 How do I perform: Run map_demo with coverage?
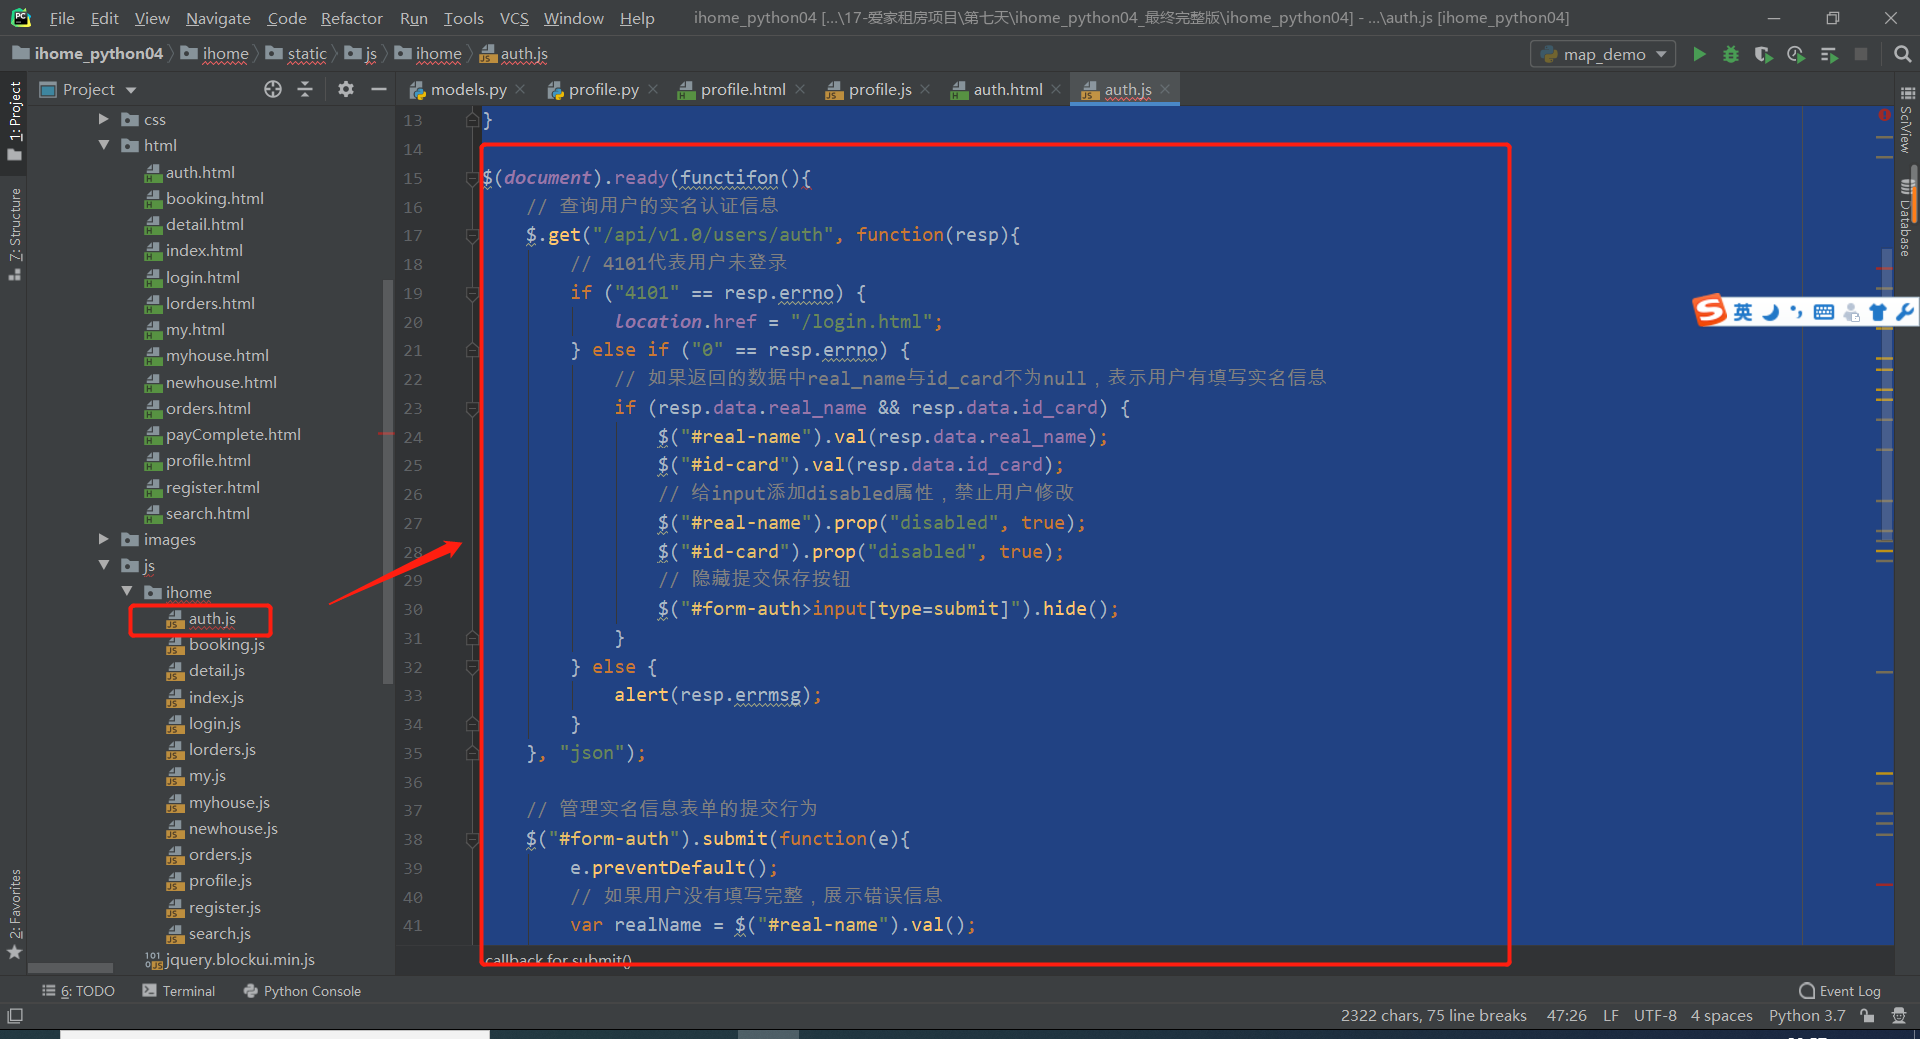(1763, 54)
